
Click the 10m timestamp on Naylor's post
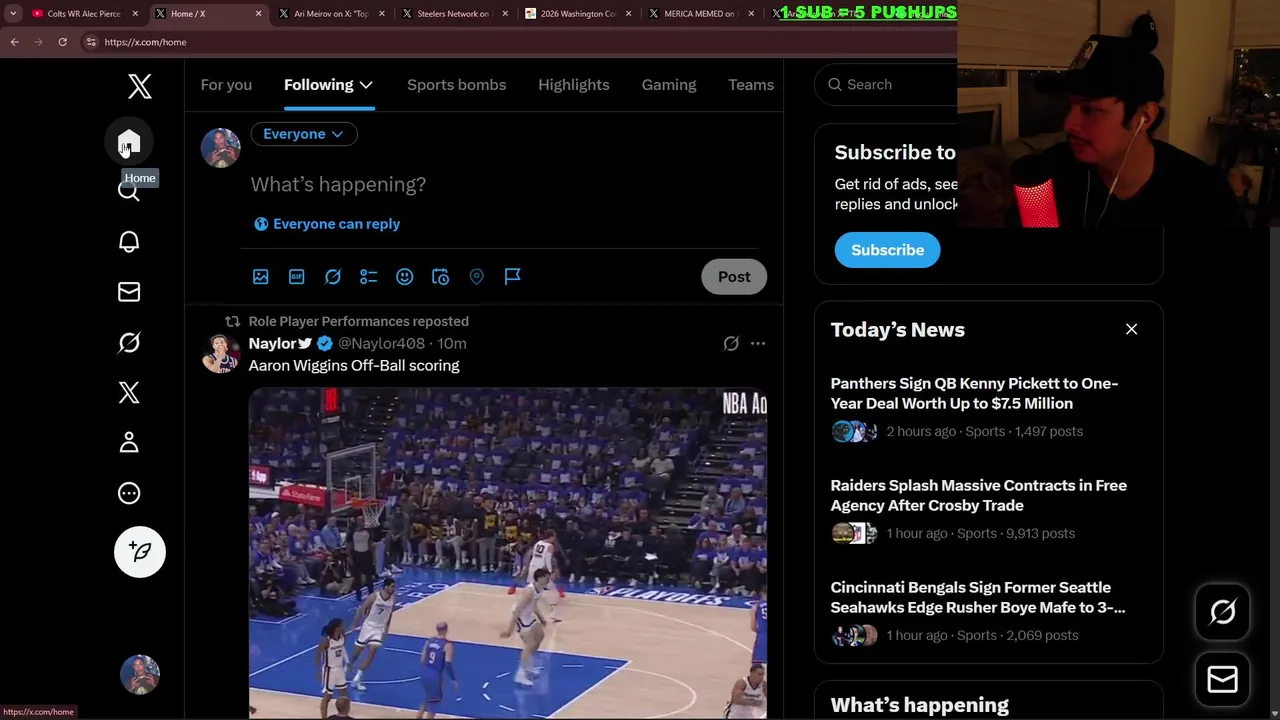point(452,343)
